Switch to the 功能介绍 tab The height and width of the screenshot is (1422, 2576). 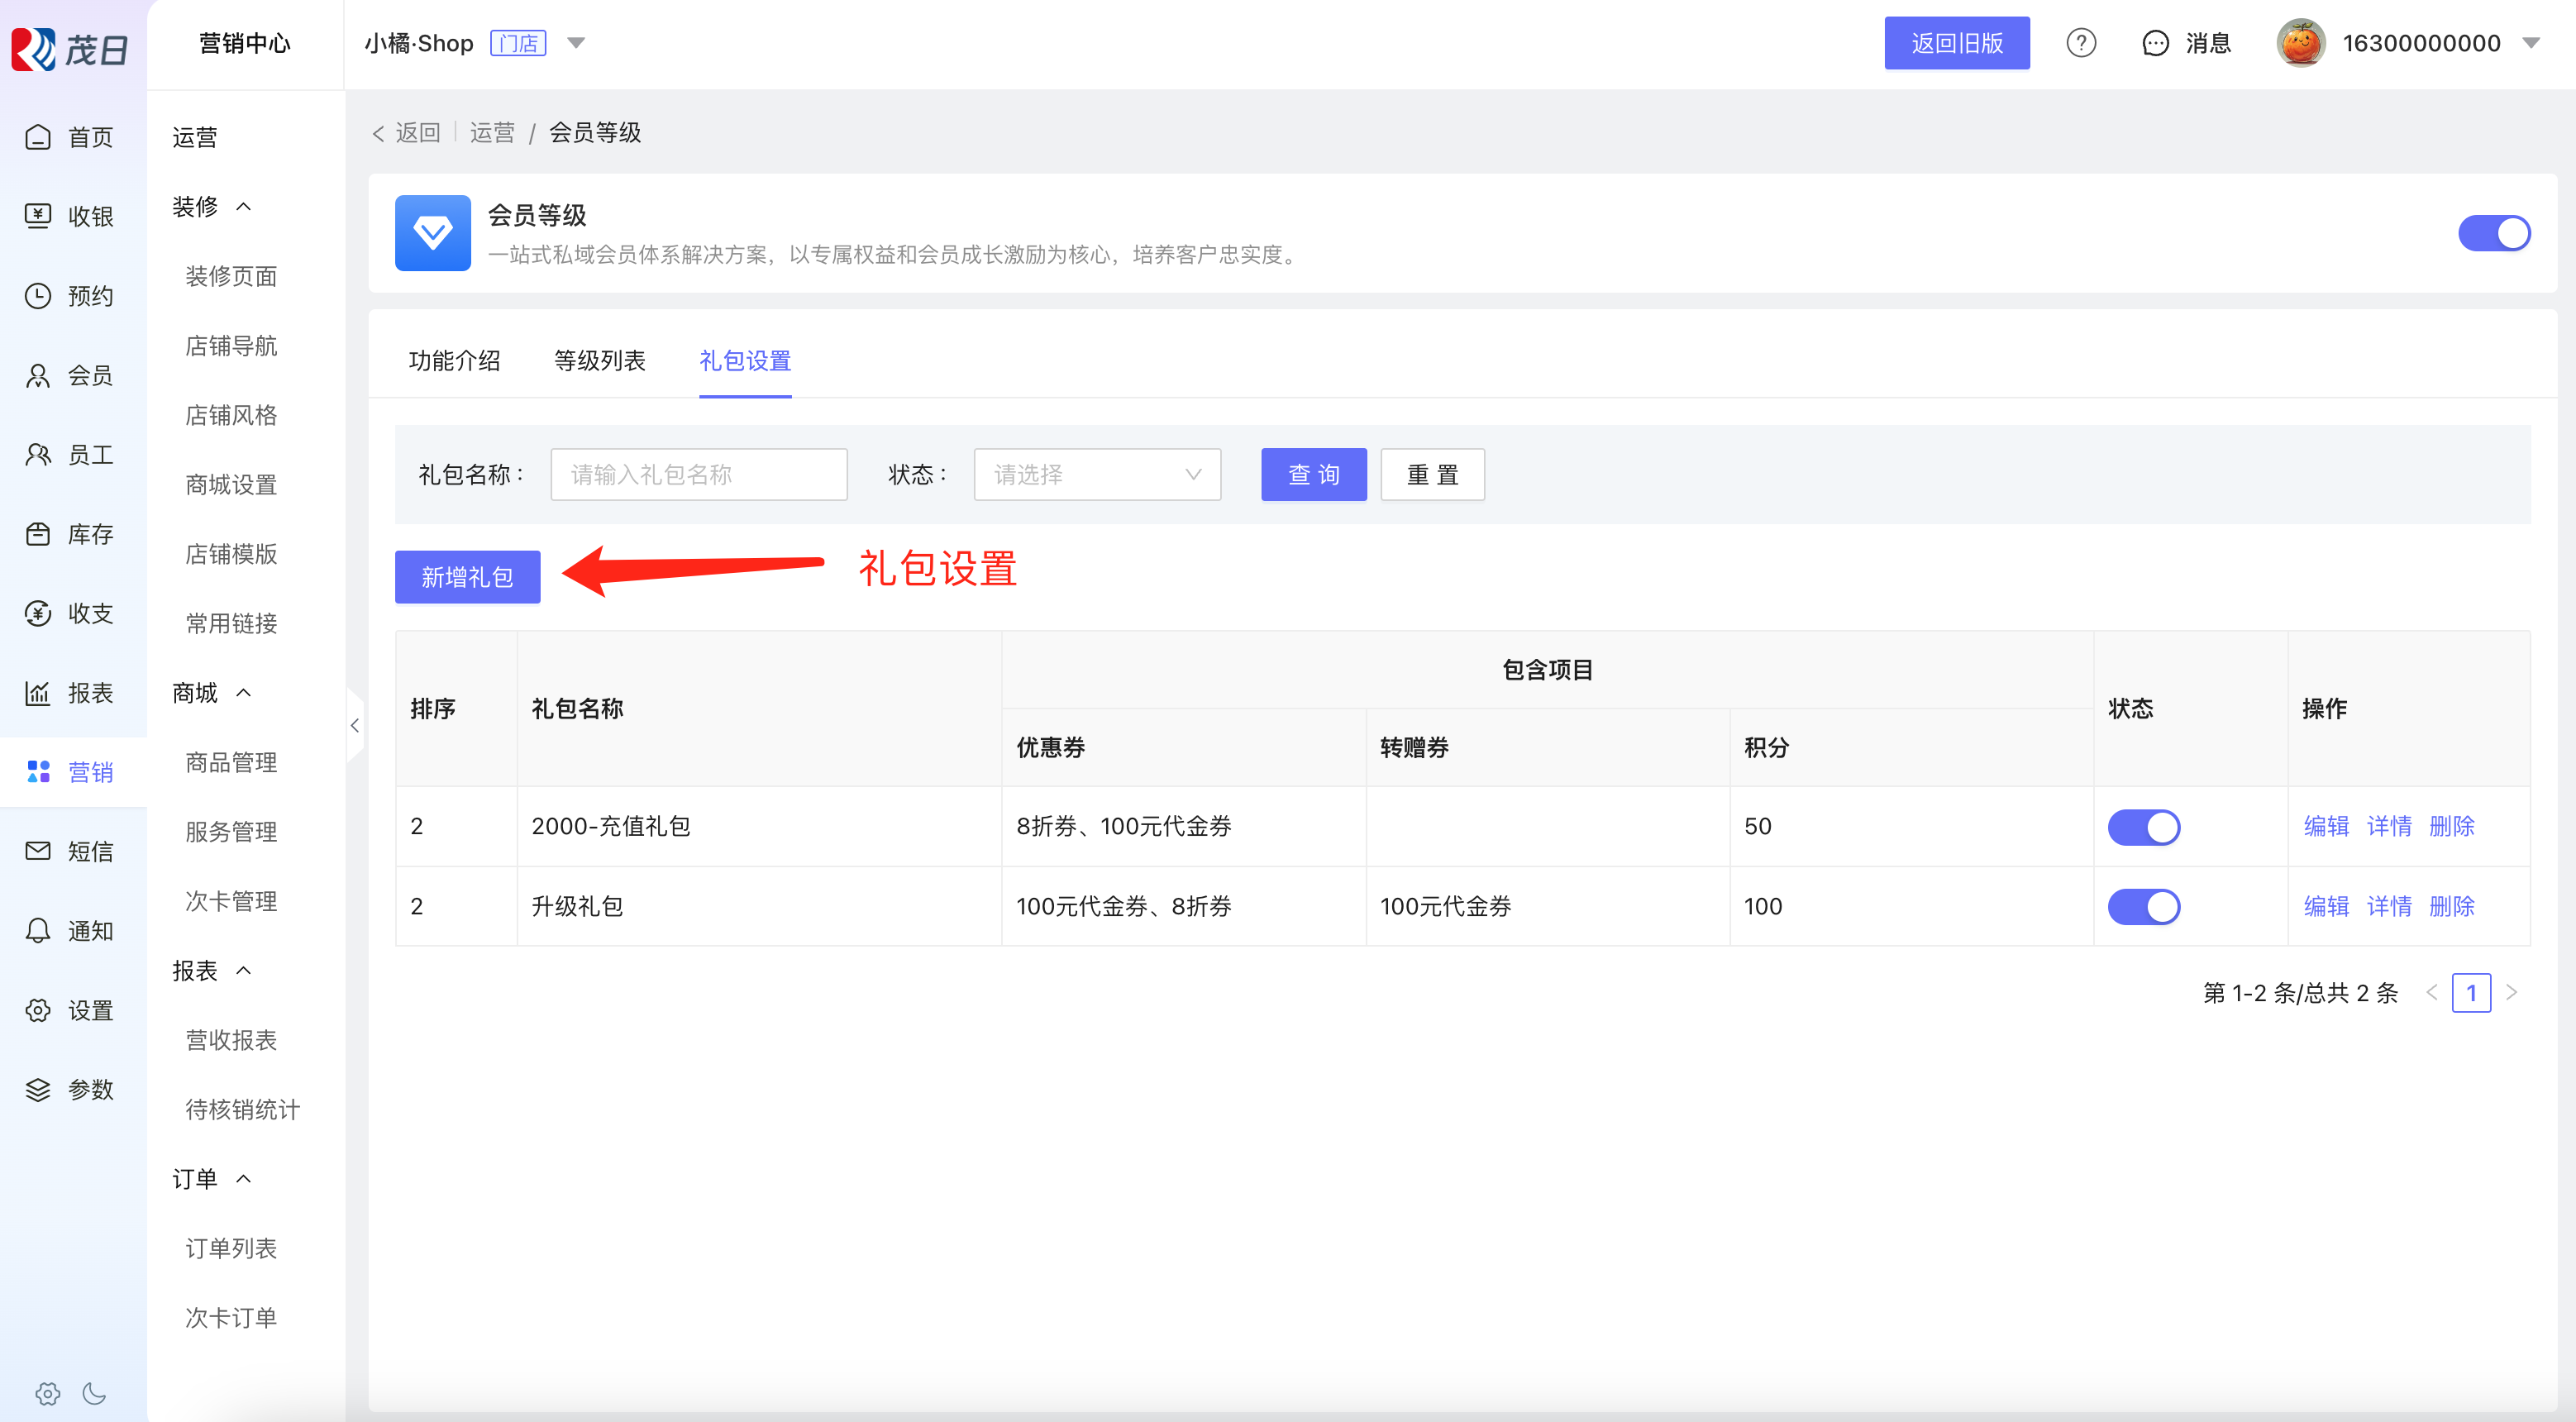coord(454,361)
